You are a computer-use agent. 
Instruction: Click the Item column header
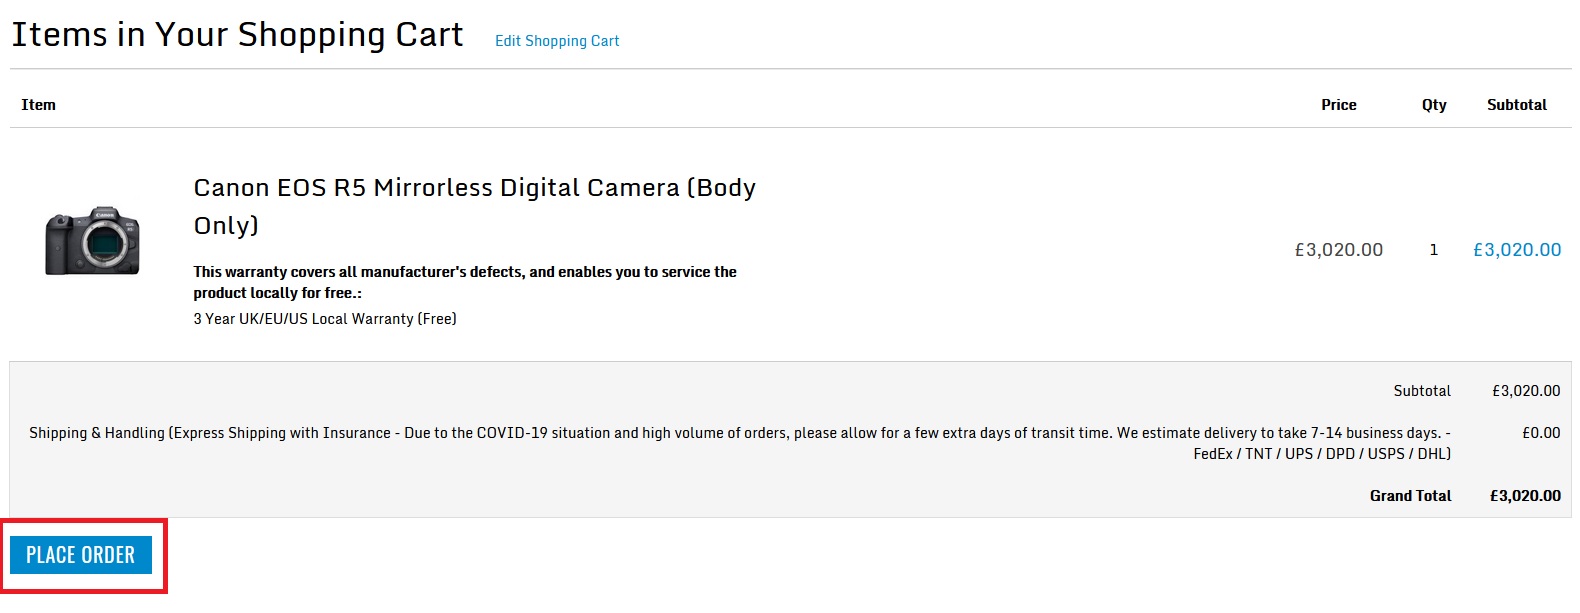(x=38, y=105)
